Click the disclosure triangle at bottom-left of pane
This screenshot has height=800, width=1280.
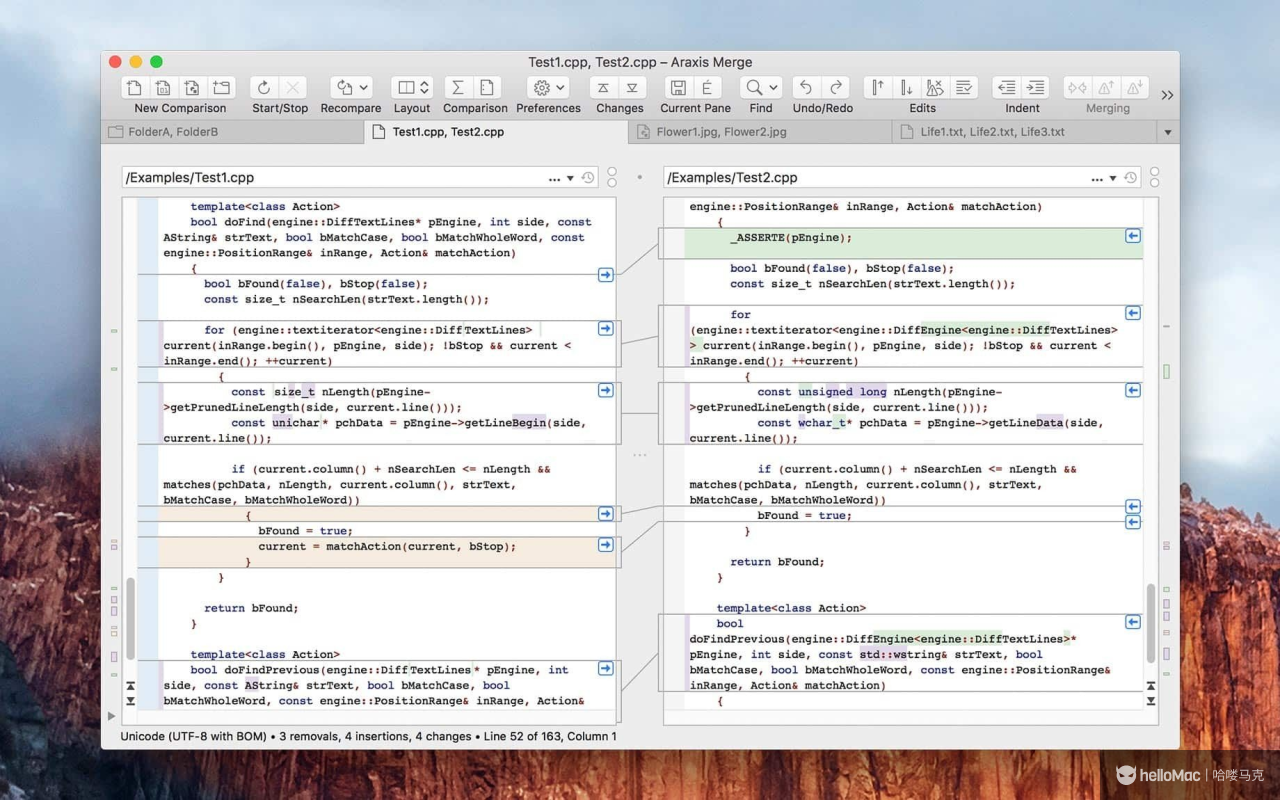[x=111, y=716]
